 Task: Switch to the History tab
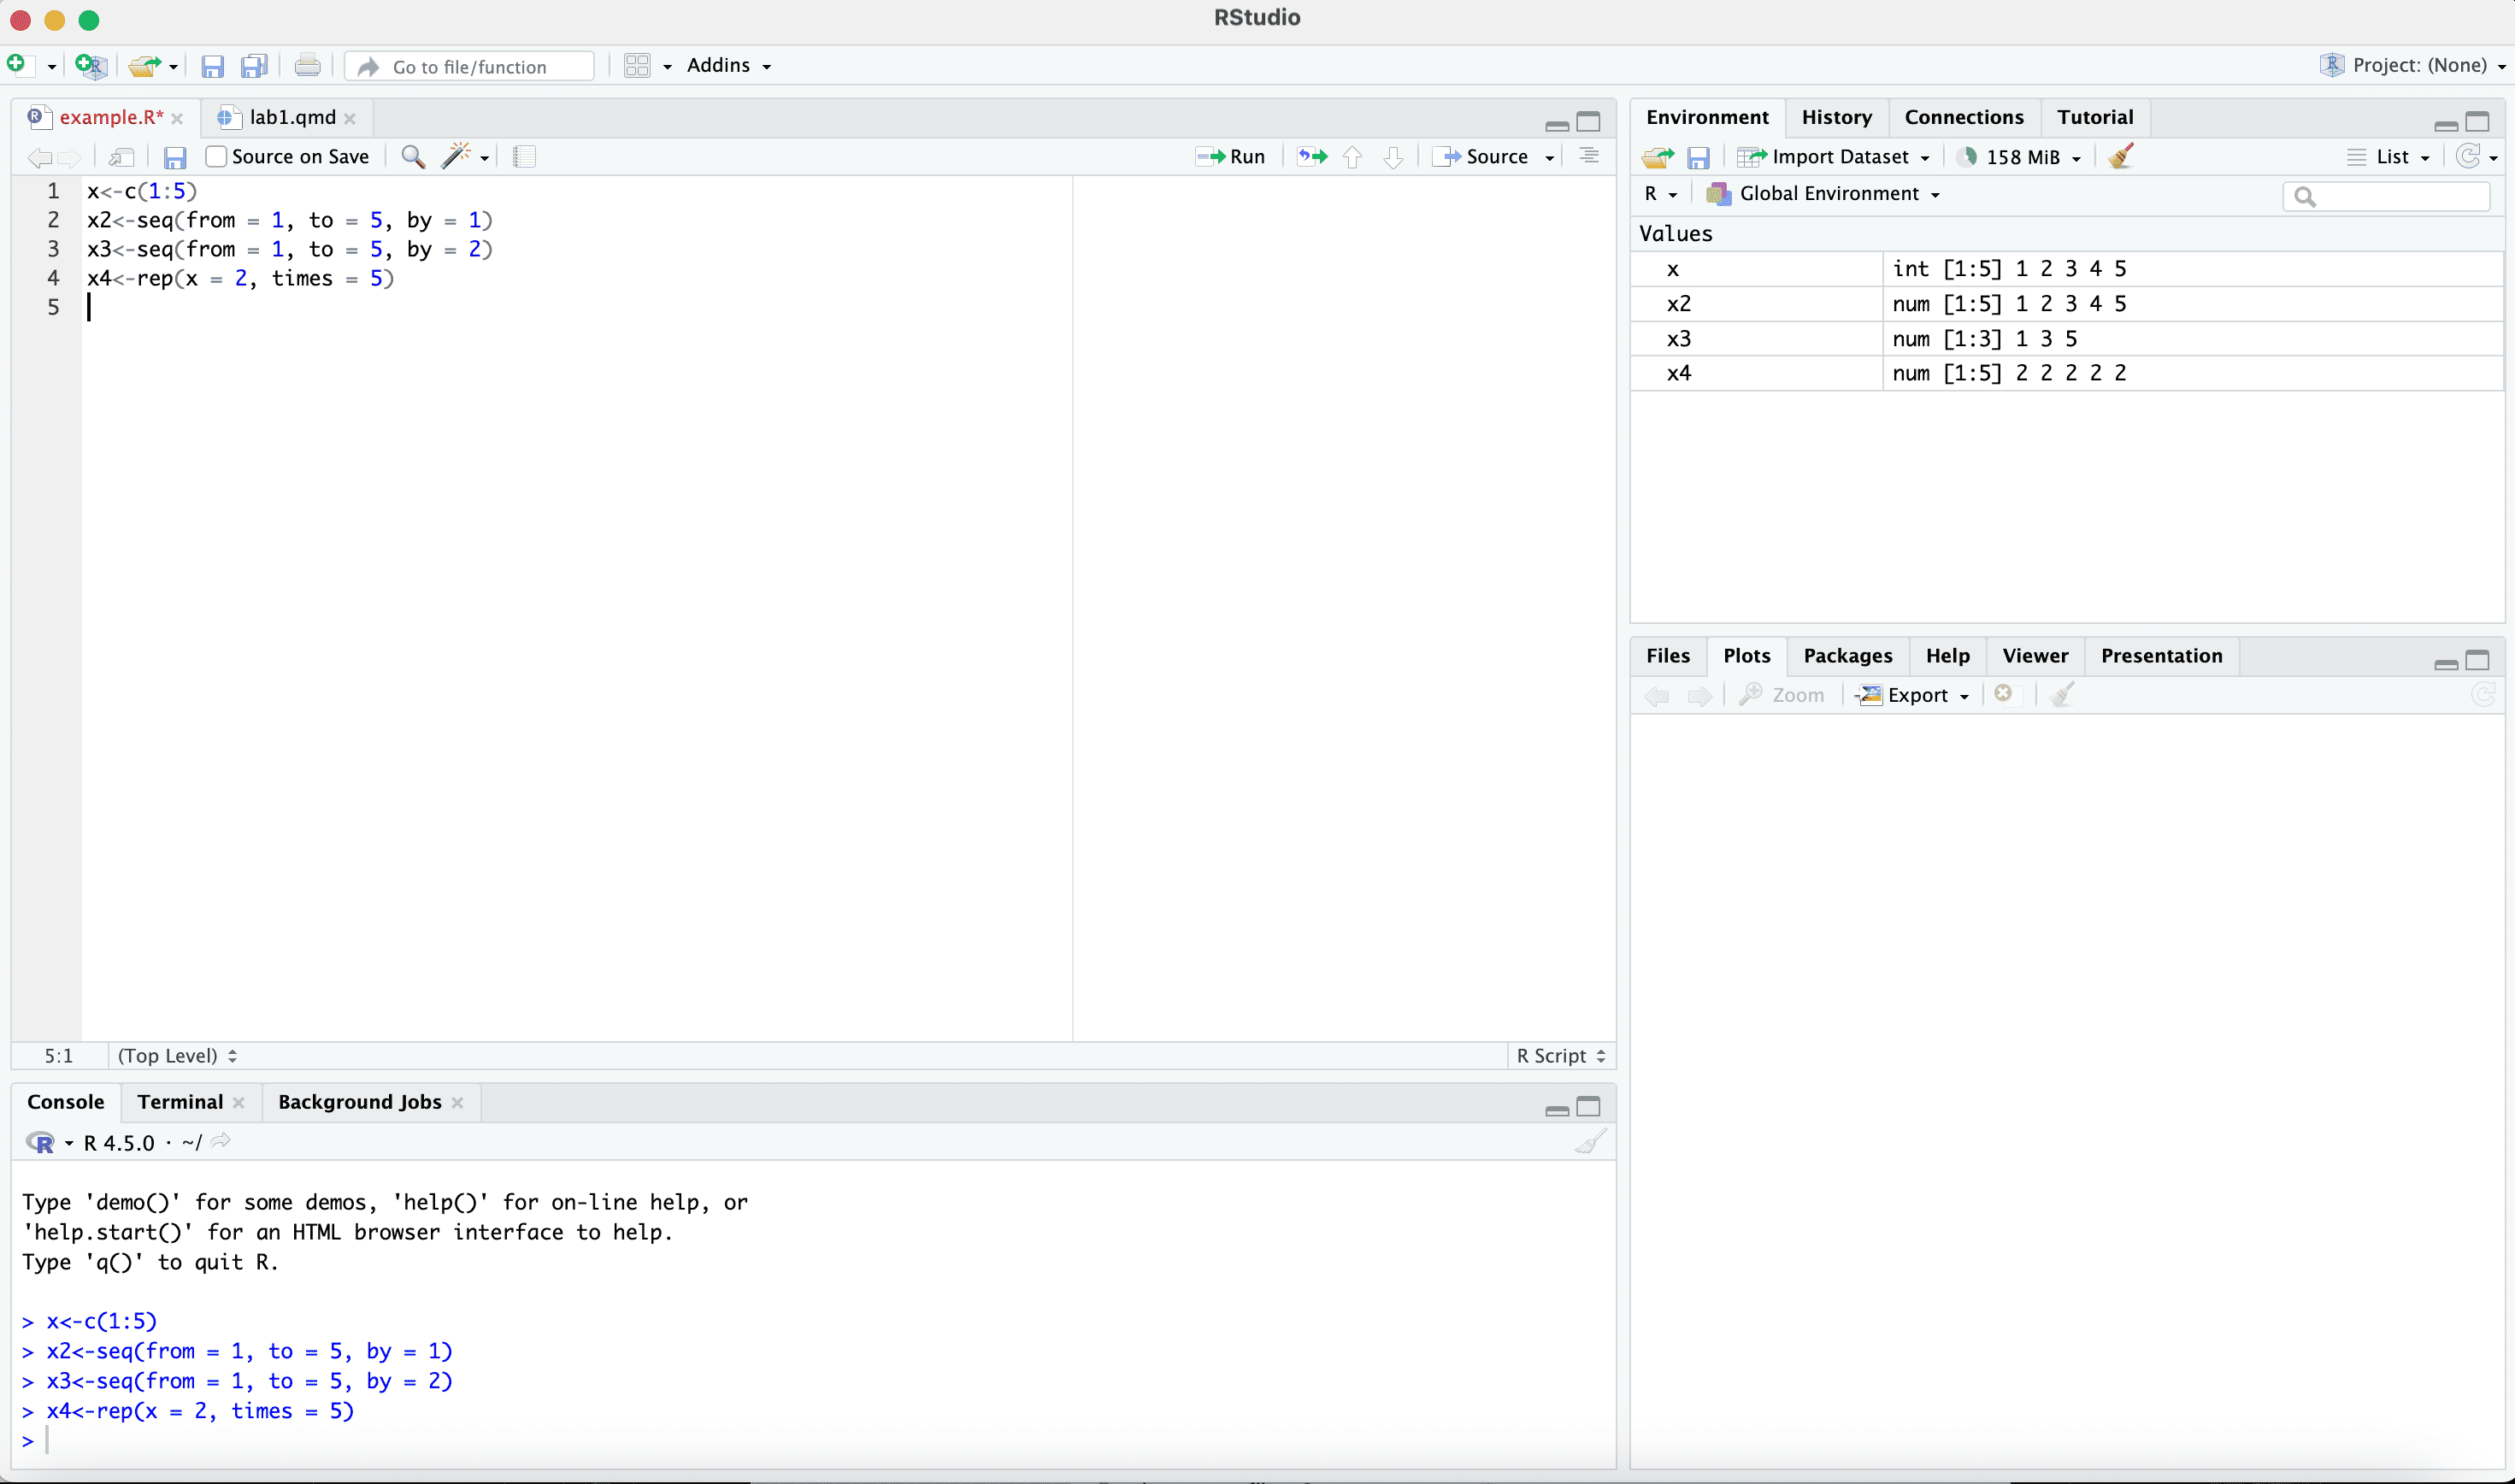[x=1836, y=117]
